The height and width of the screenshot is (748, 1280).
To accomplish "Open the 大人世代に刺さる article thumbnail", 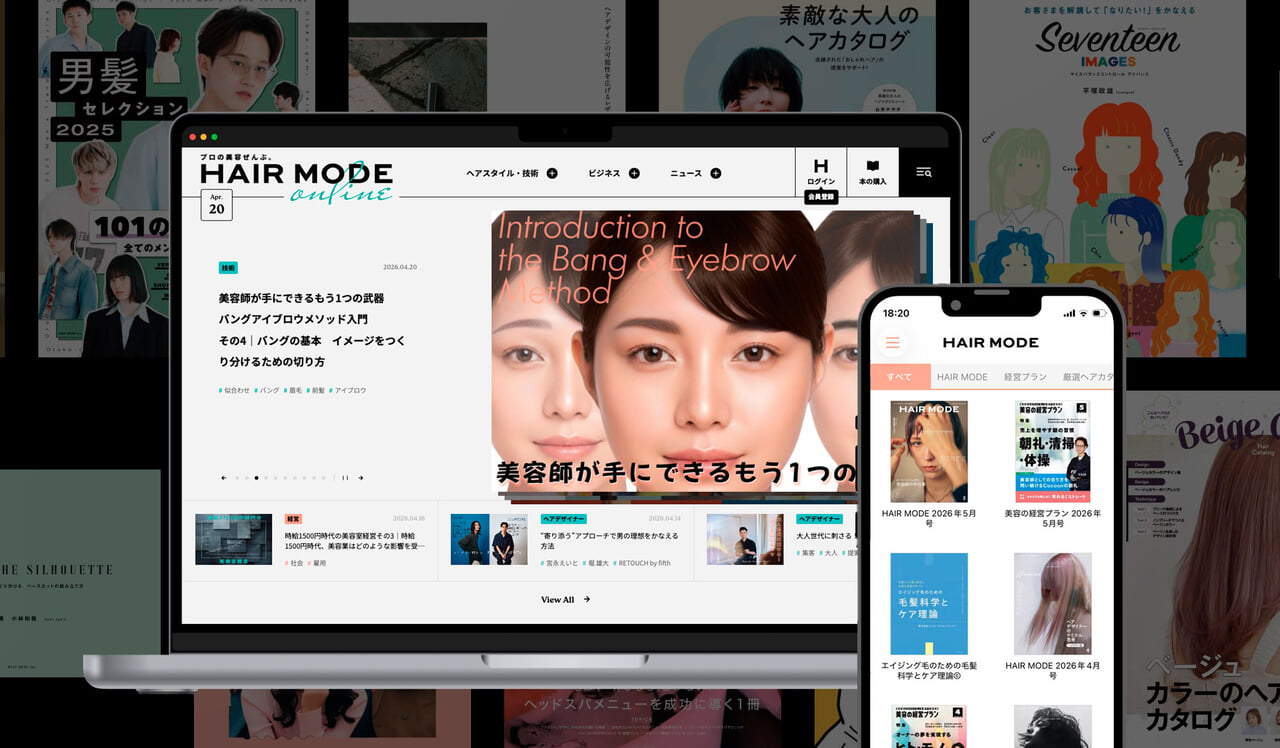I will click(745, 539).
